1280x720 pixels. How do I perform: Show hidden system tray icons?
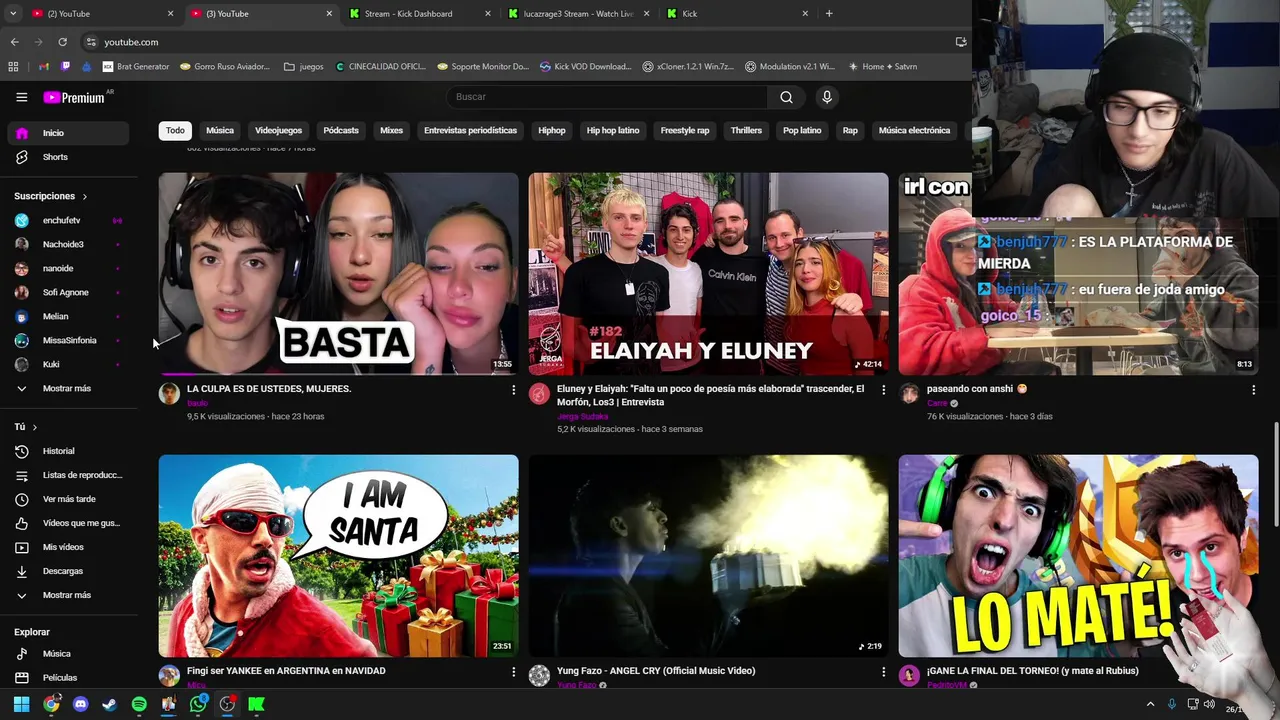(1150, 704)
